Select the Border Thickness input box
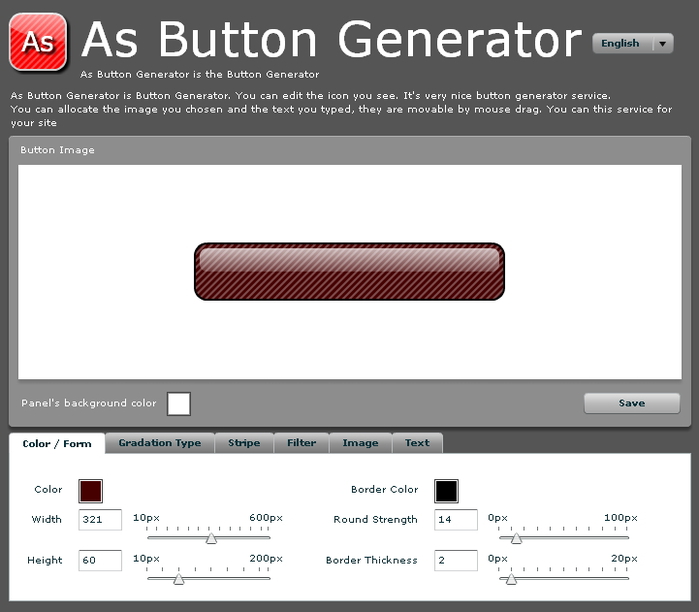Screen dimensions: 699x612 456,560
